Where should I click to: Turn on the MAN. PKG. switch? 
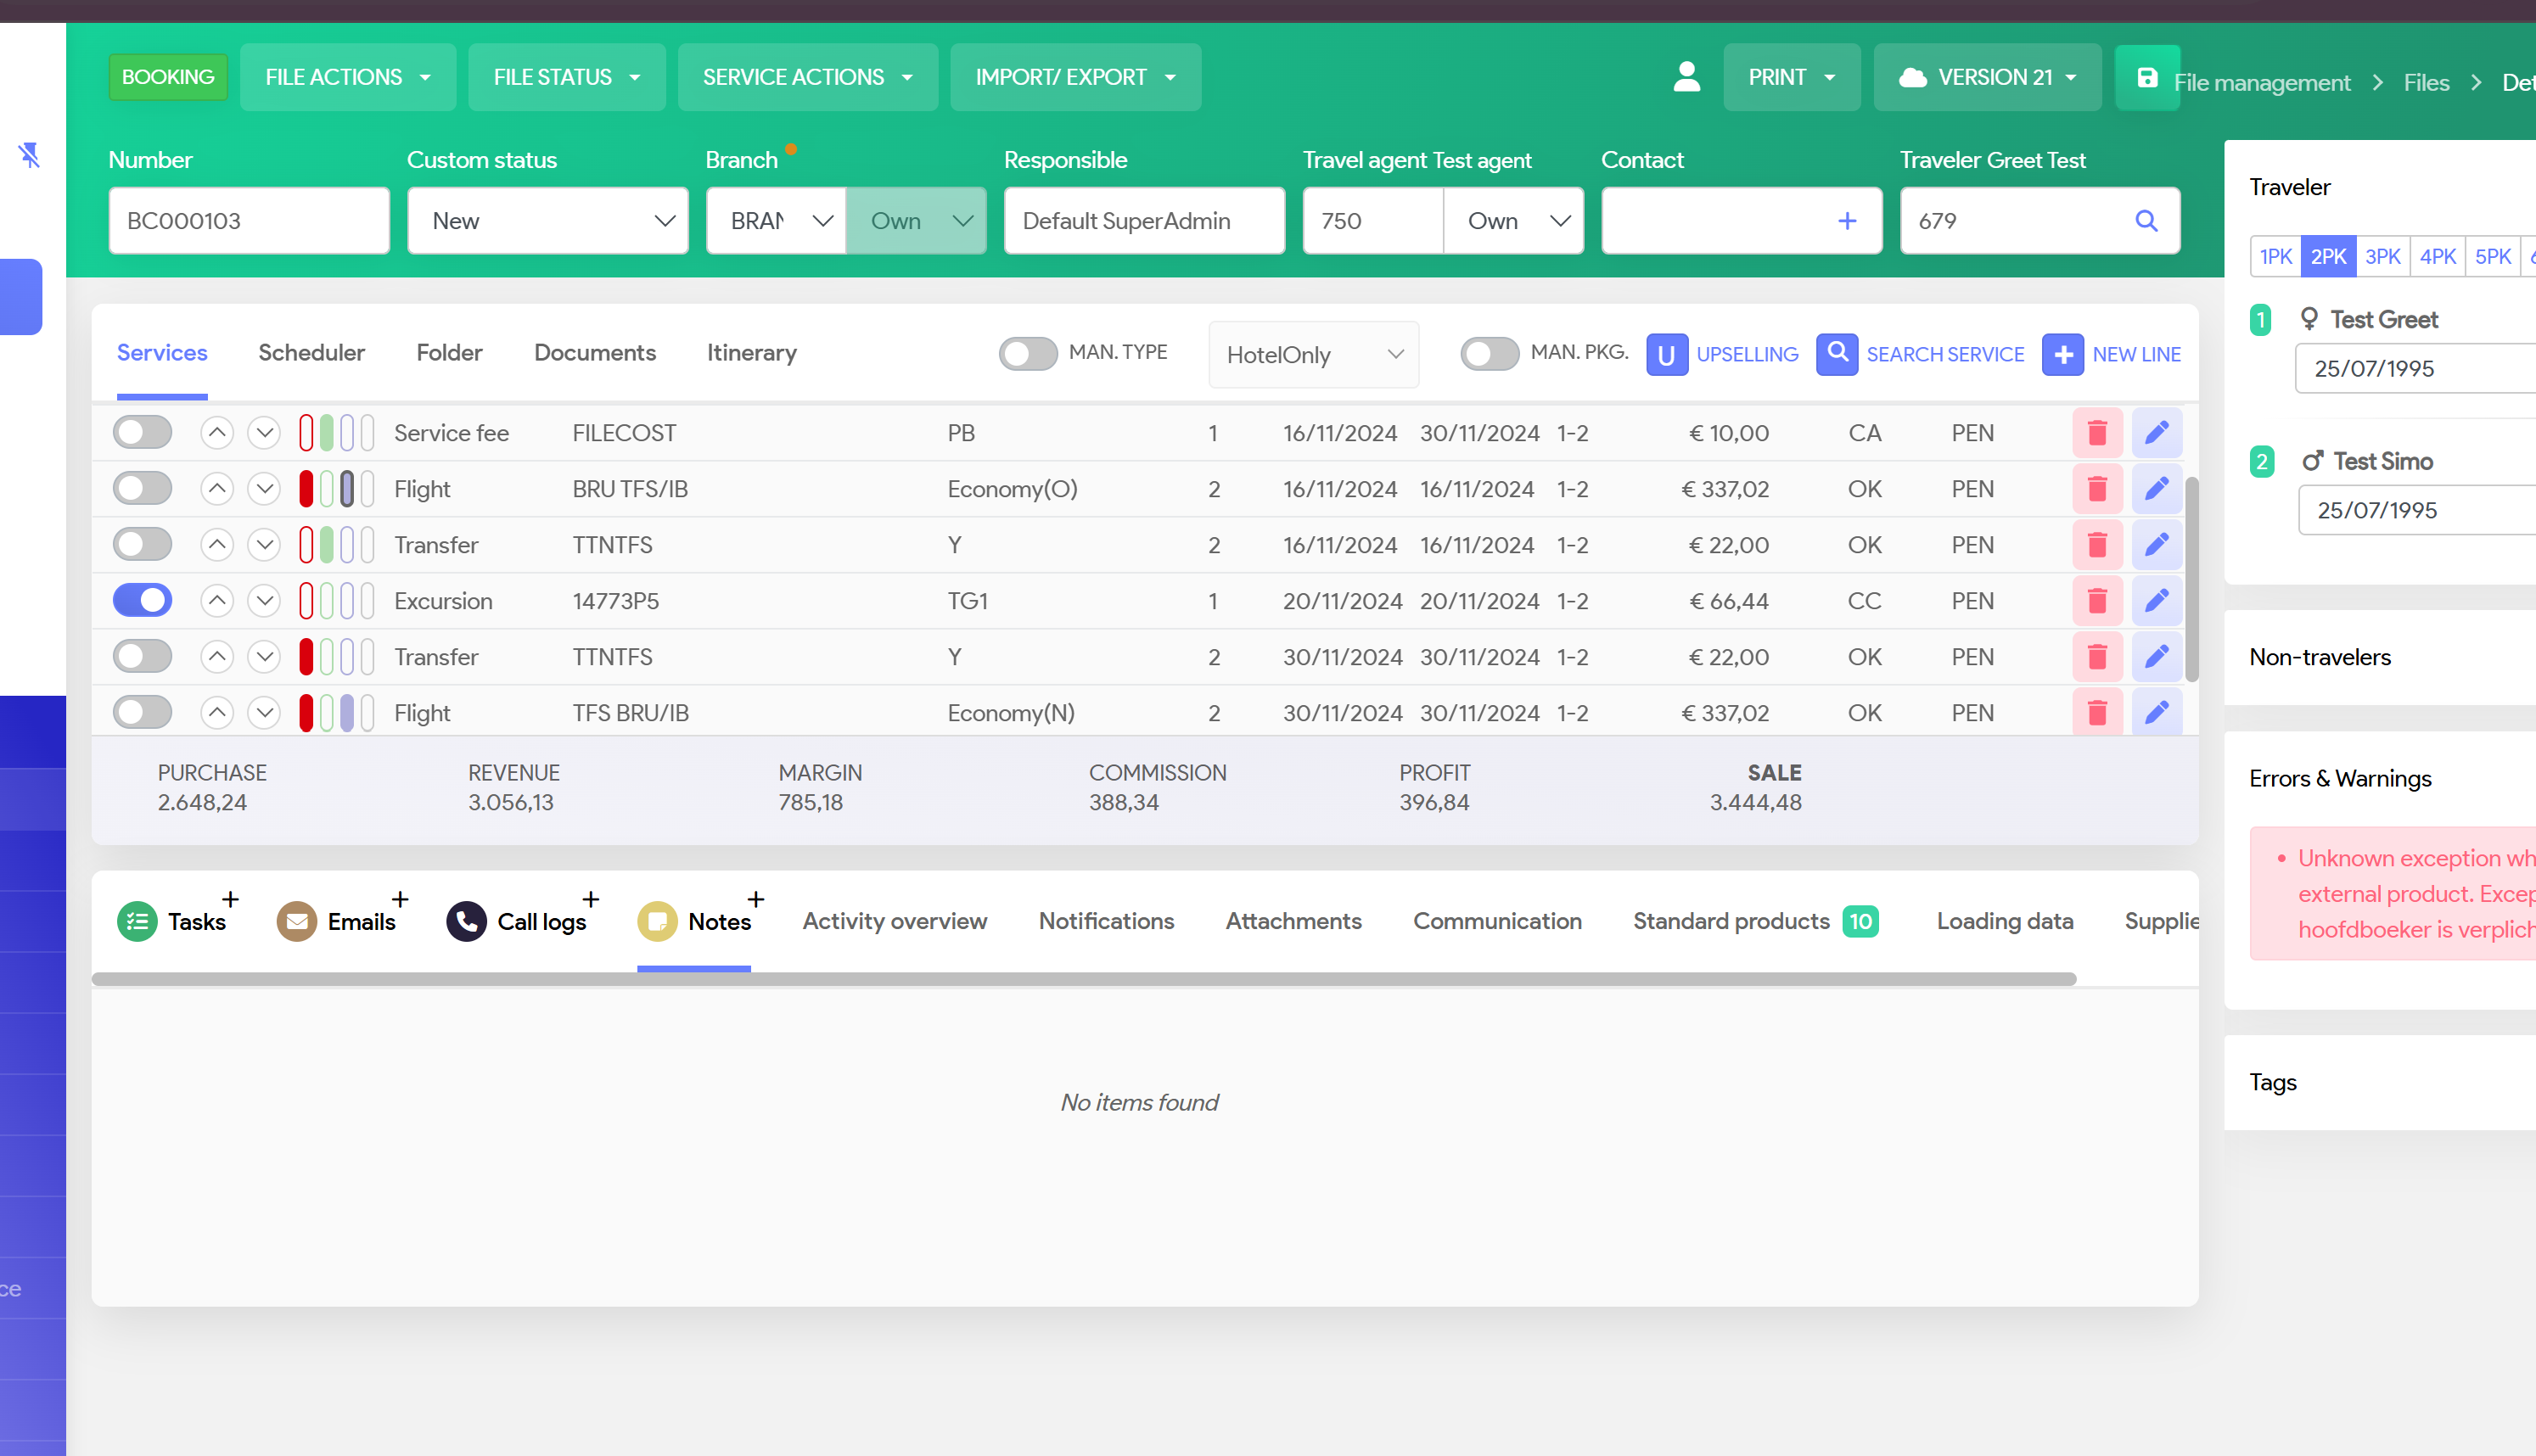[x=1489, y=353]
